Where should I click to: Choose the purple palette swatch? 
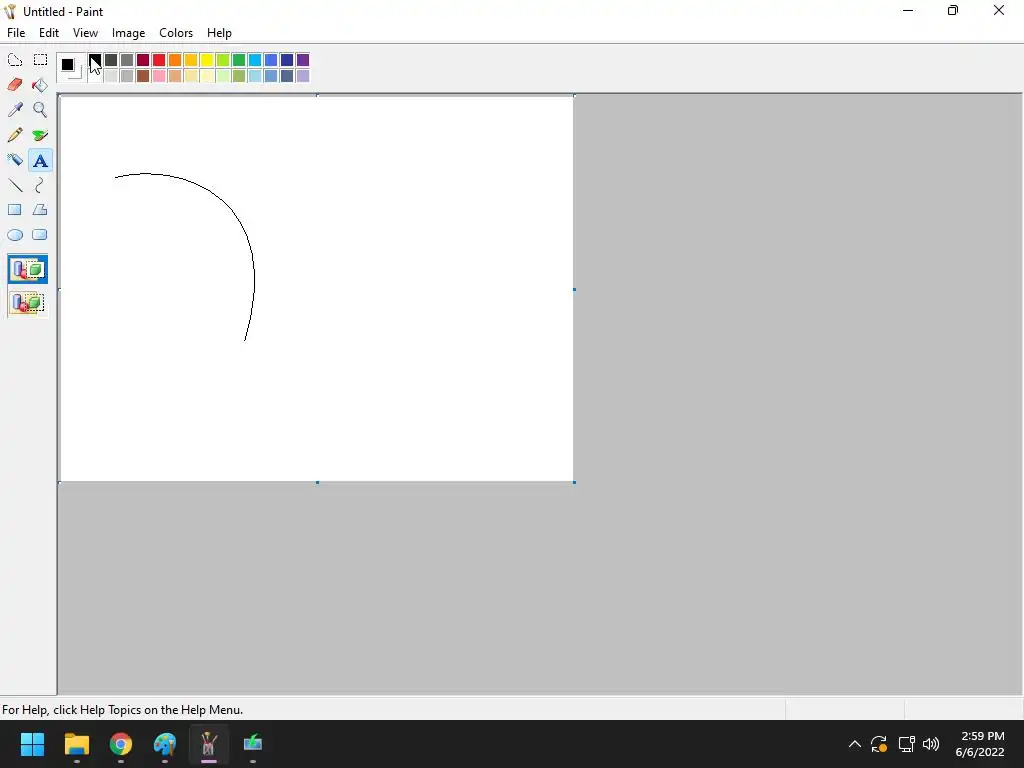[x=303, y=60]
